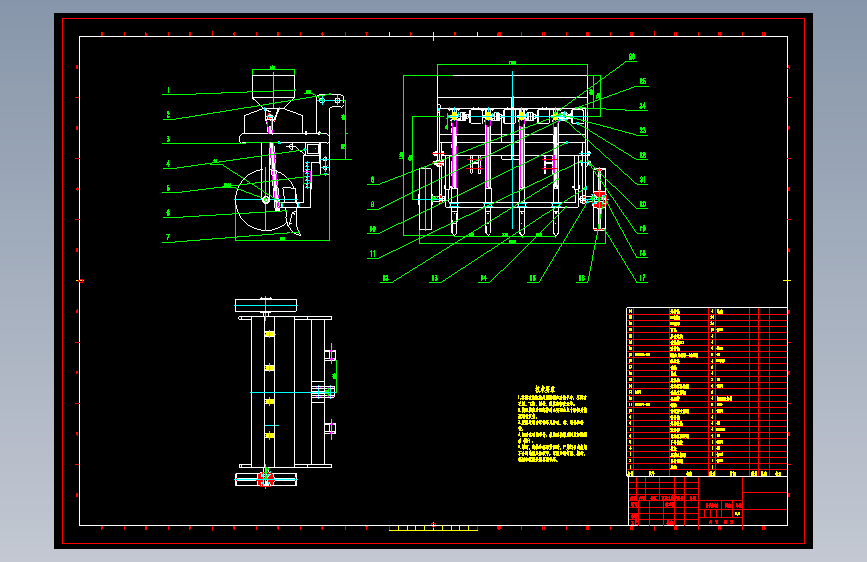Click callout number 11 left of front view
This screenshot has width=867, height=562.
pos(373,254)
